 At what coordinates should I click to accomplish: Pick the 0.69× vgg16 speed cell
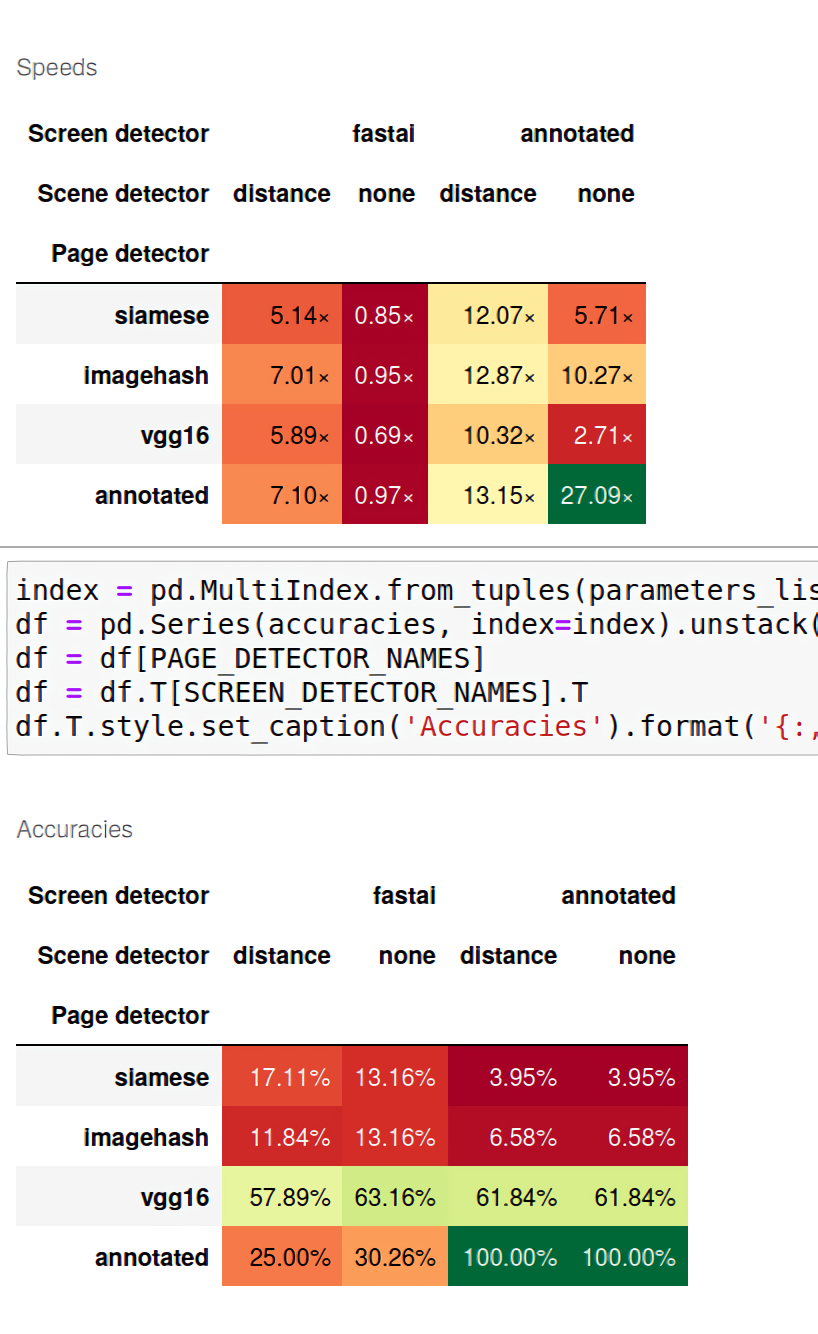[385, 434]
